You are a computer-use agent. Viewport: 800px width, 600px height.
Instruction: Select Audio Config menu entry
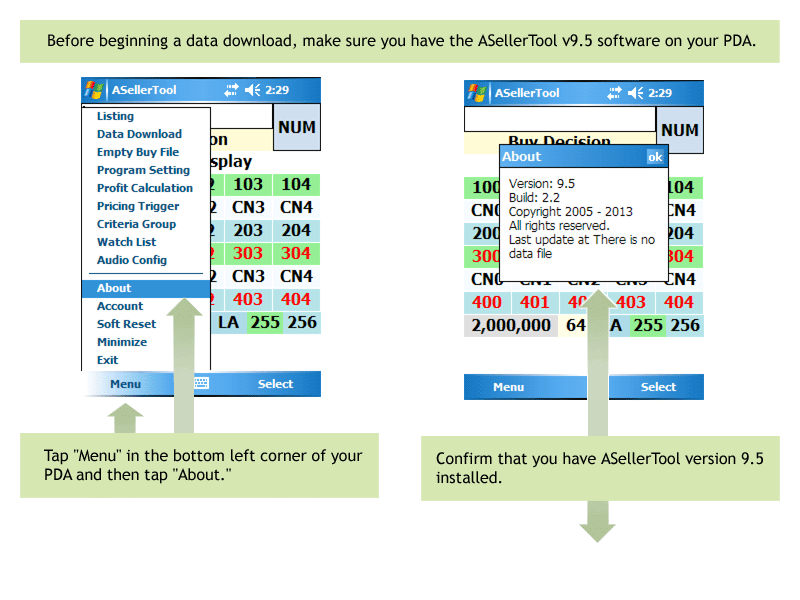[132, 260]
